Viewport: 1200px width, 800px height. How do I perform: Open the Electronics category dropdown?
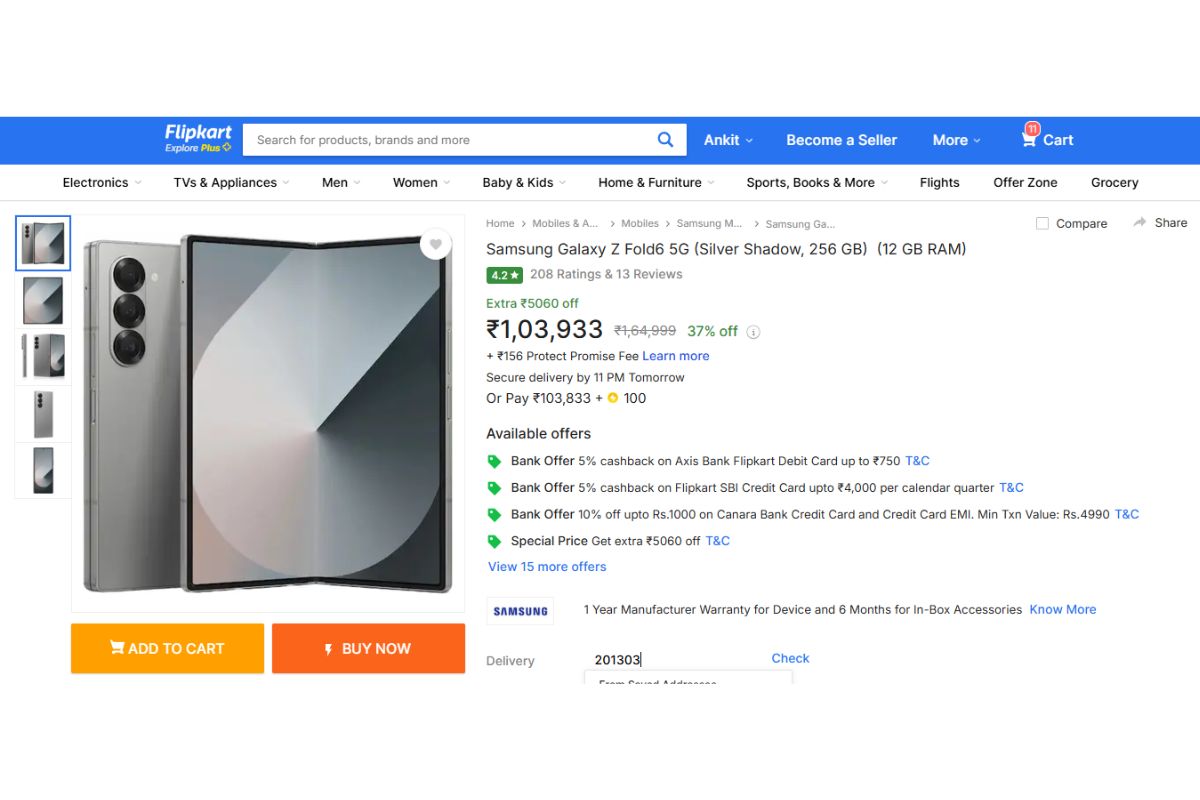click(x=100, y=182)
